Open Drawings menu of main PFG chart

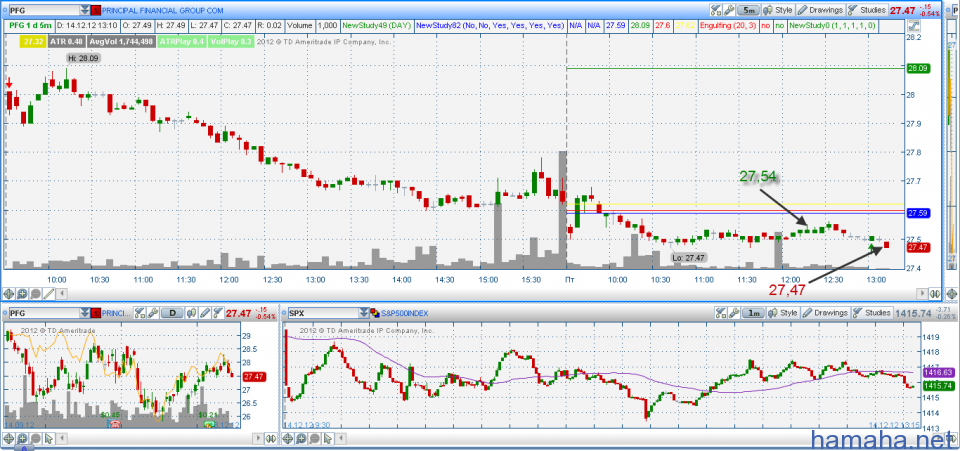pos(820,10)
